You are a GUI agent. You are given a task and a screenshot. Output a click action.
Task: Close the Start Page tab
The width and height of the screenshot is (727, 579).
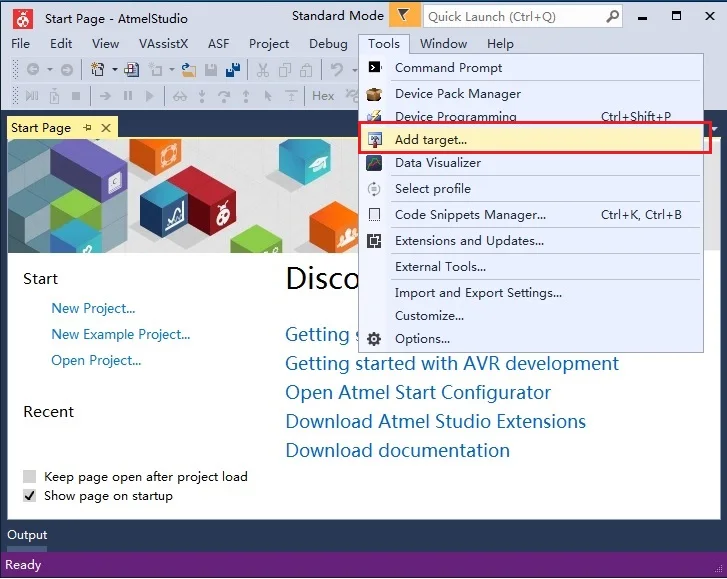[106, 127]
